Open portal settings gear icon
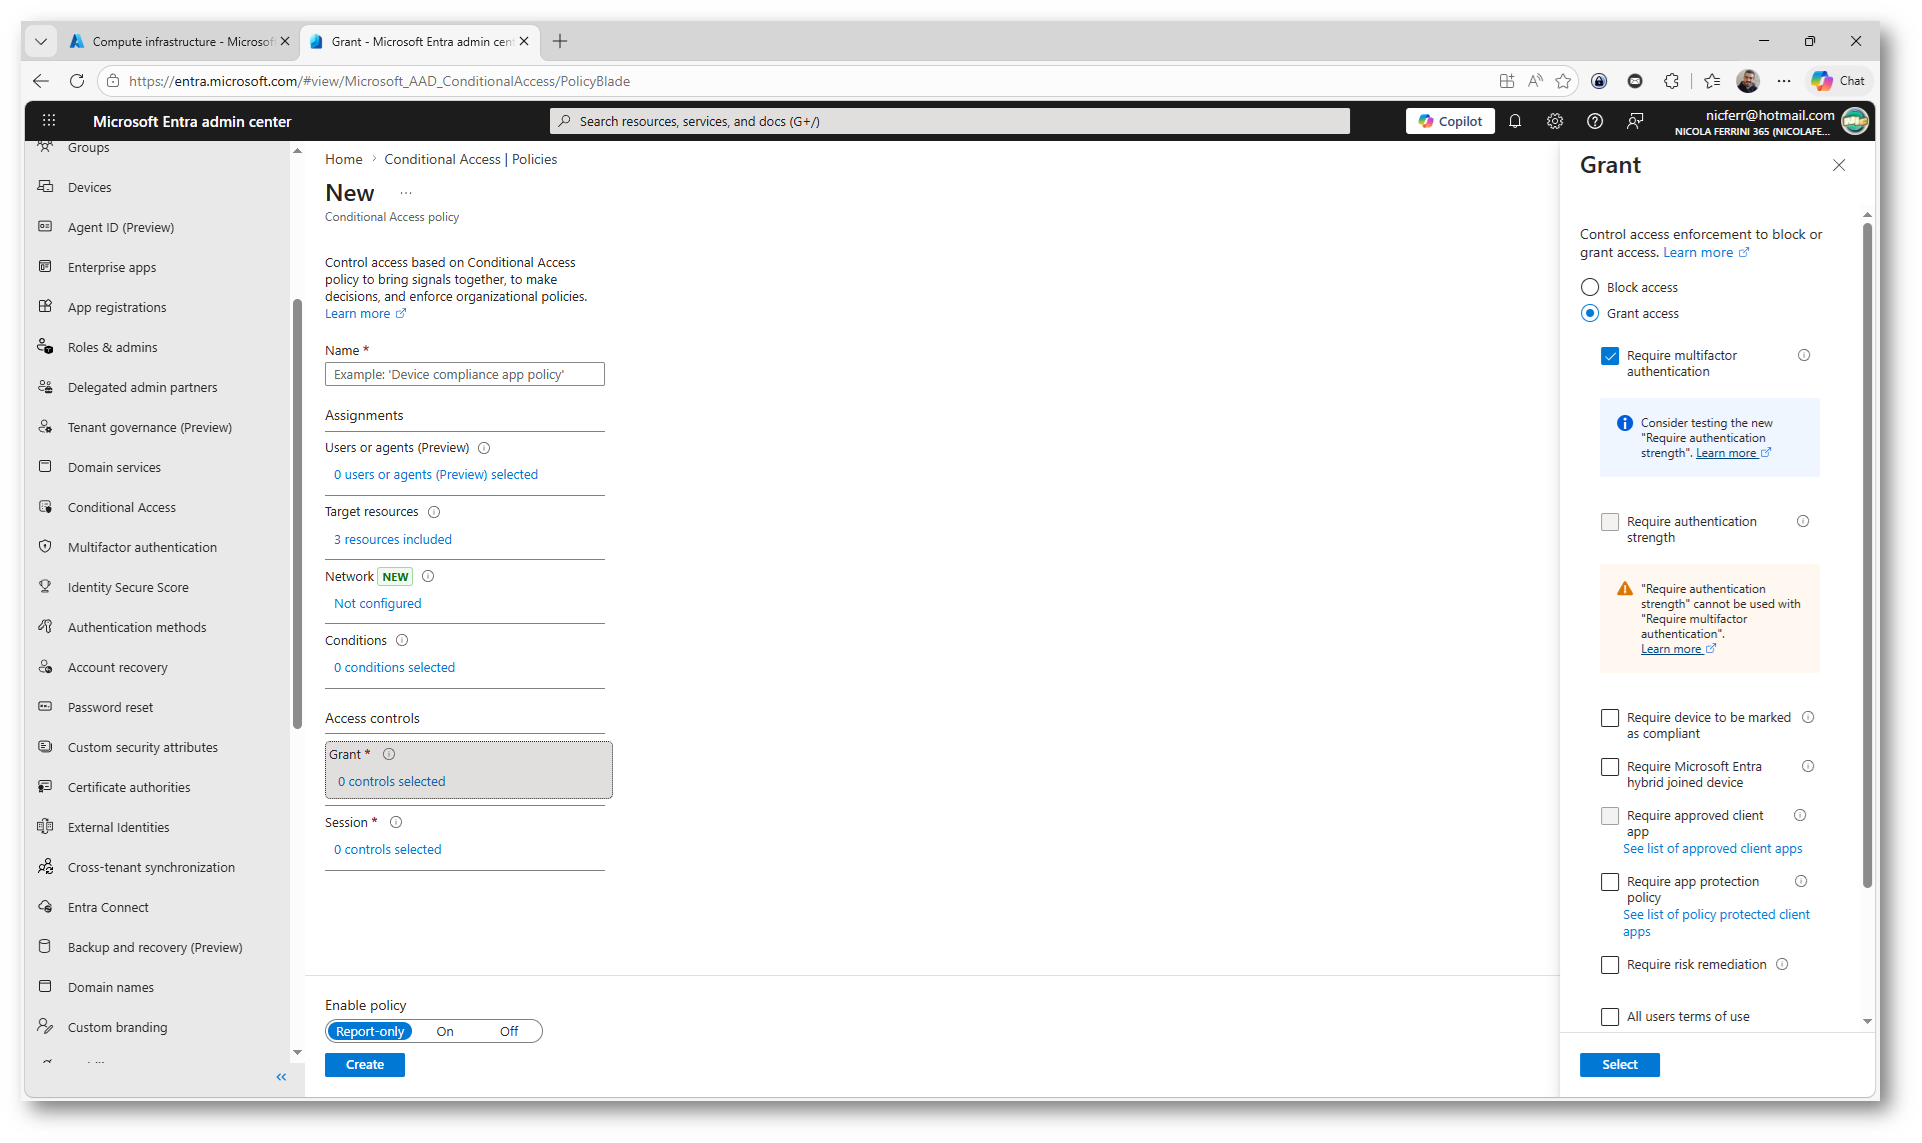Image resolution: width=1922 pixels, height=1143 pixels. click(1555, 121)
